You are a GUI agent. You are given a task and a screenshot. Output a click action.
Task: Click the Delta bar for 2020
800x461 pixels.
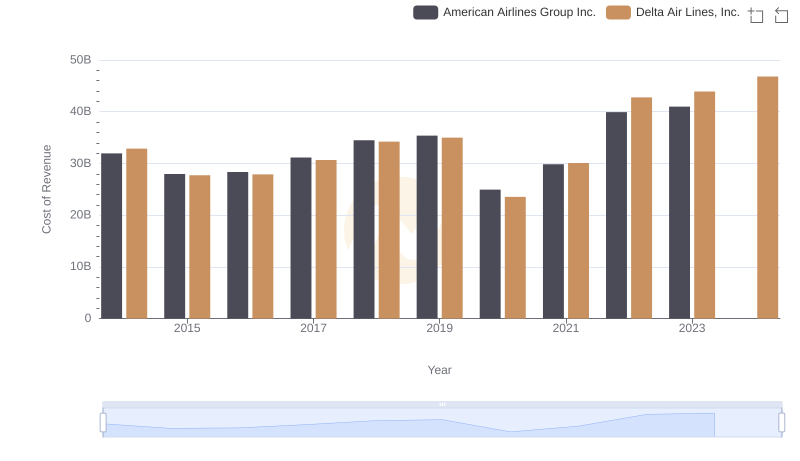pyautogui.click(x=515, y=258)
